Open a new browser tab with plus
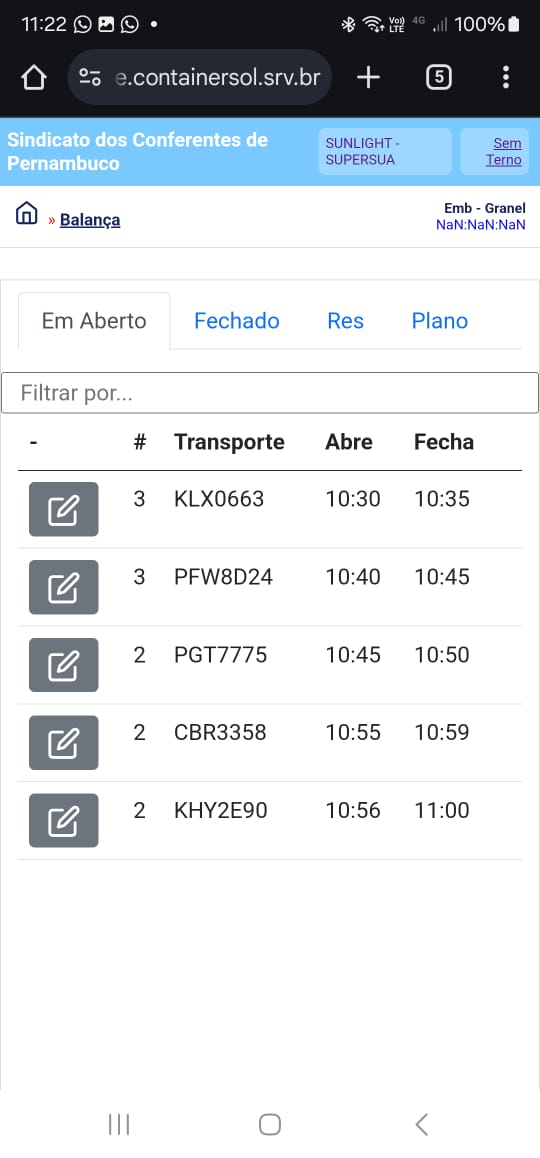The height and width of the screenshot is (1158, 540). 368,78
